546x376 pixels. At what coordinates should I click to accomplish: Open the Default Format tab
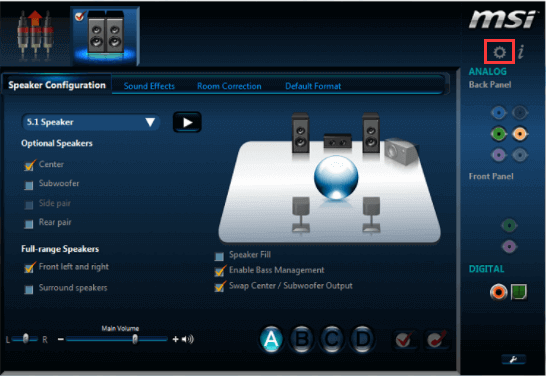313,86
